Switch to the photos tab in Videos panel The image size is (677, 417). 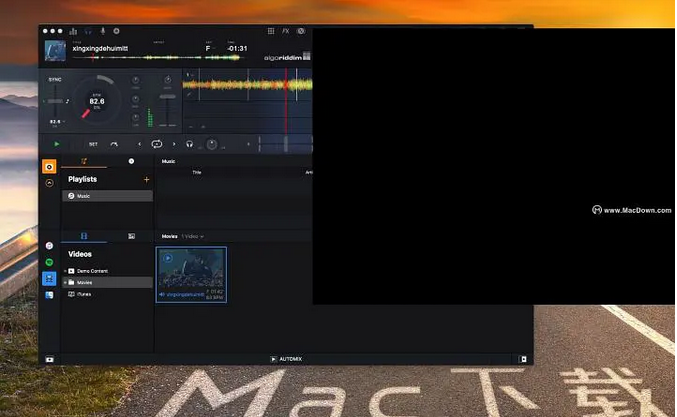tap(131, 236)
